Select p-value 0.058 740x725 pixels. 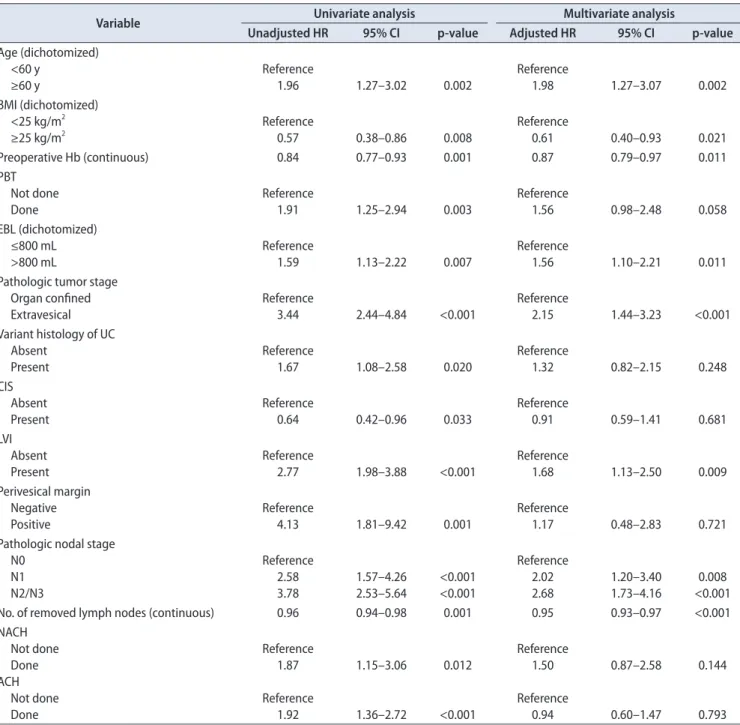click(712, 210)
